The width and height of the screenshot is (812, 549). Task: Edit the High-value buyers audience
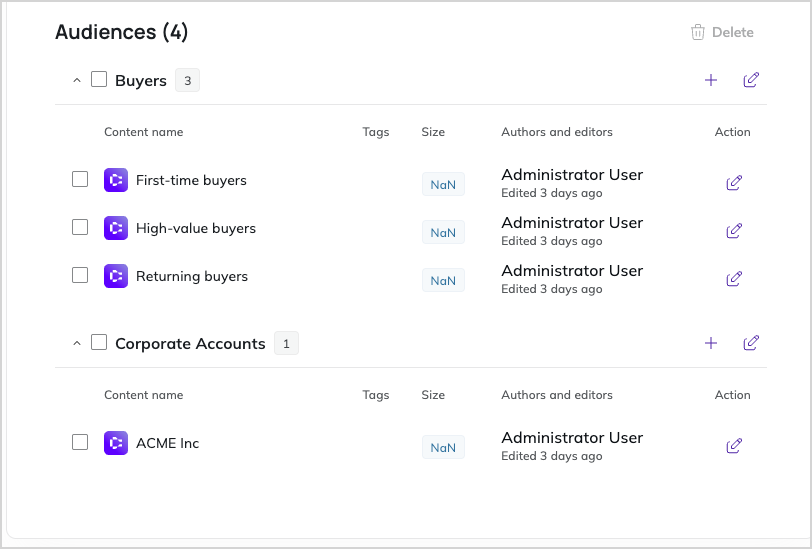click(734, 231)
